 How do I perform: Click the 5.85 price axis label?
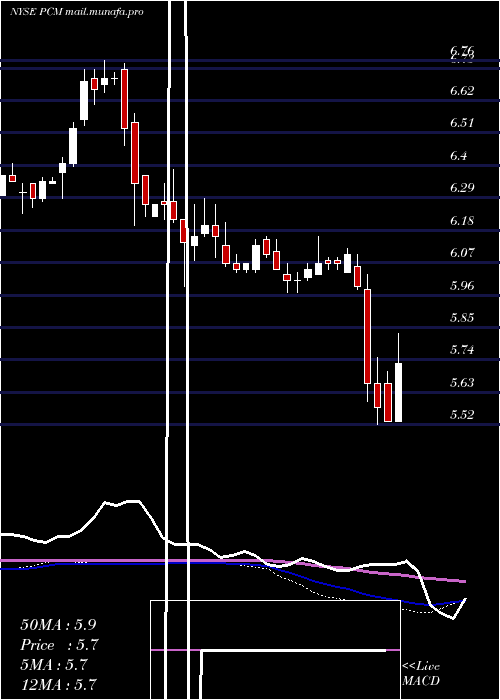[x=462, y=318]
